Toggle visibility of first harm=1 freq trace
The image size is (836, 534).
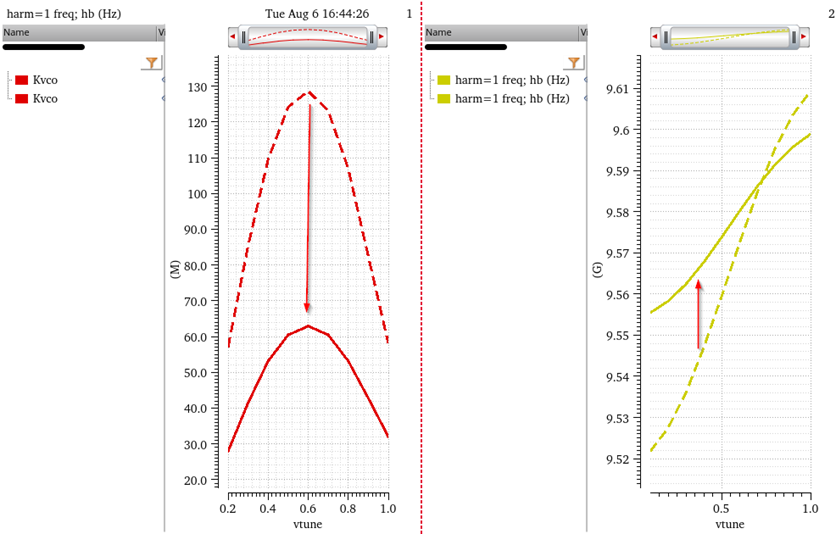(x=586, y=80)
